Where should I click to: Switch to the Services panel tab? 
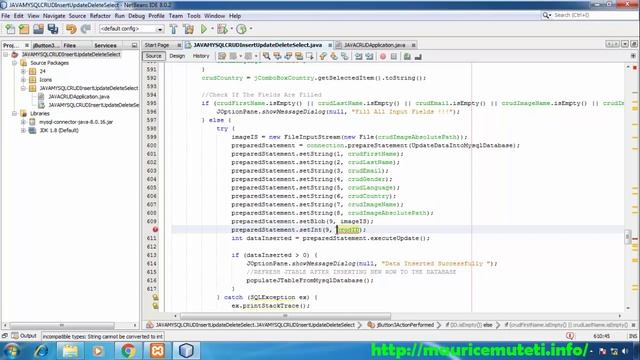105,46
